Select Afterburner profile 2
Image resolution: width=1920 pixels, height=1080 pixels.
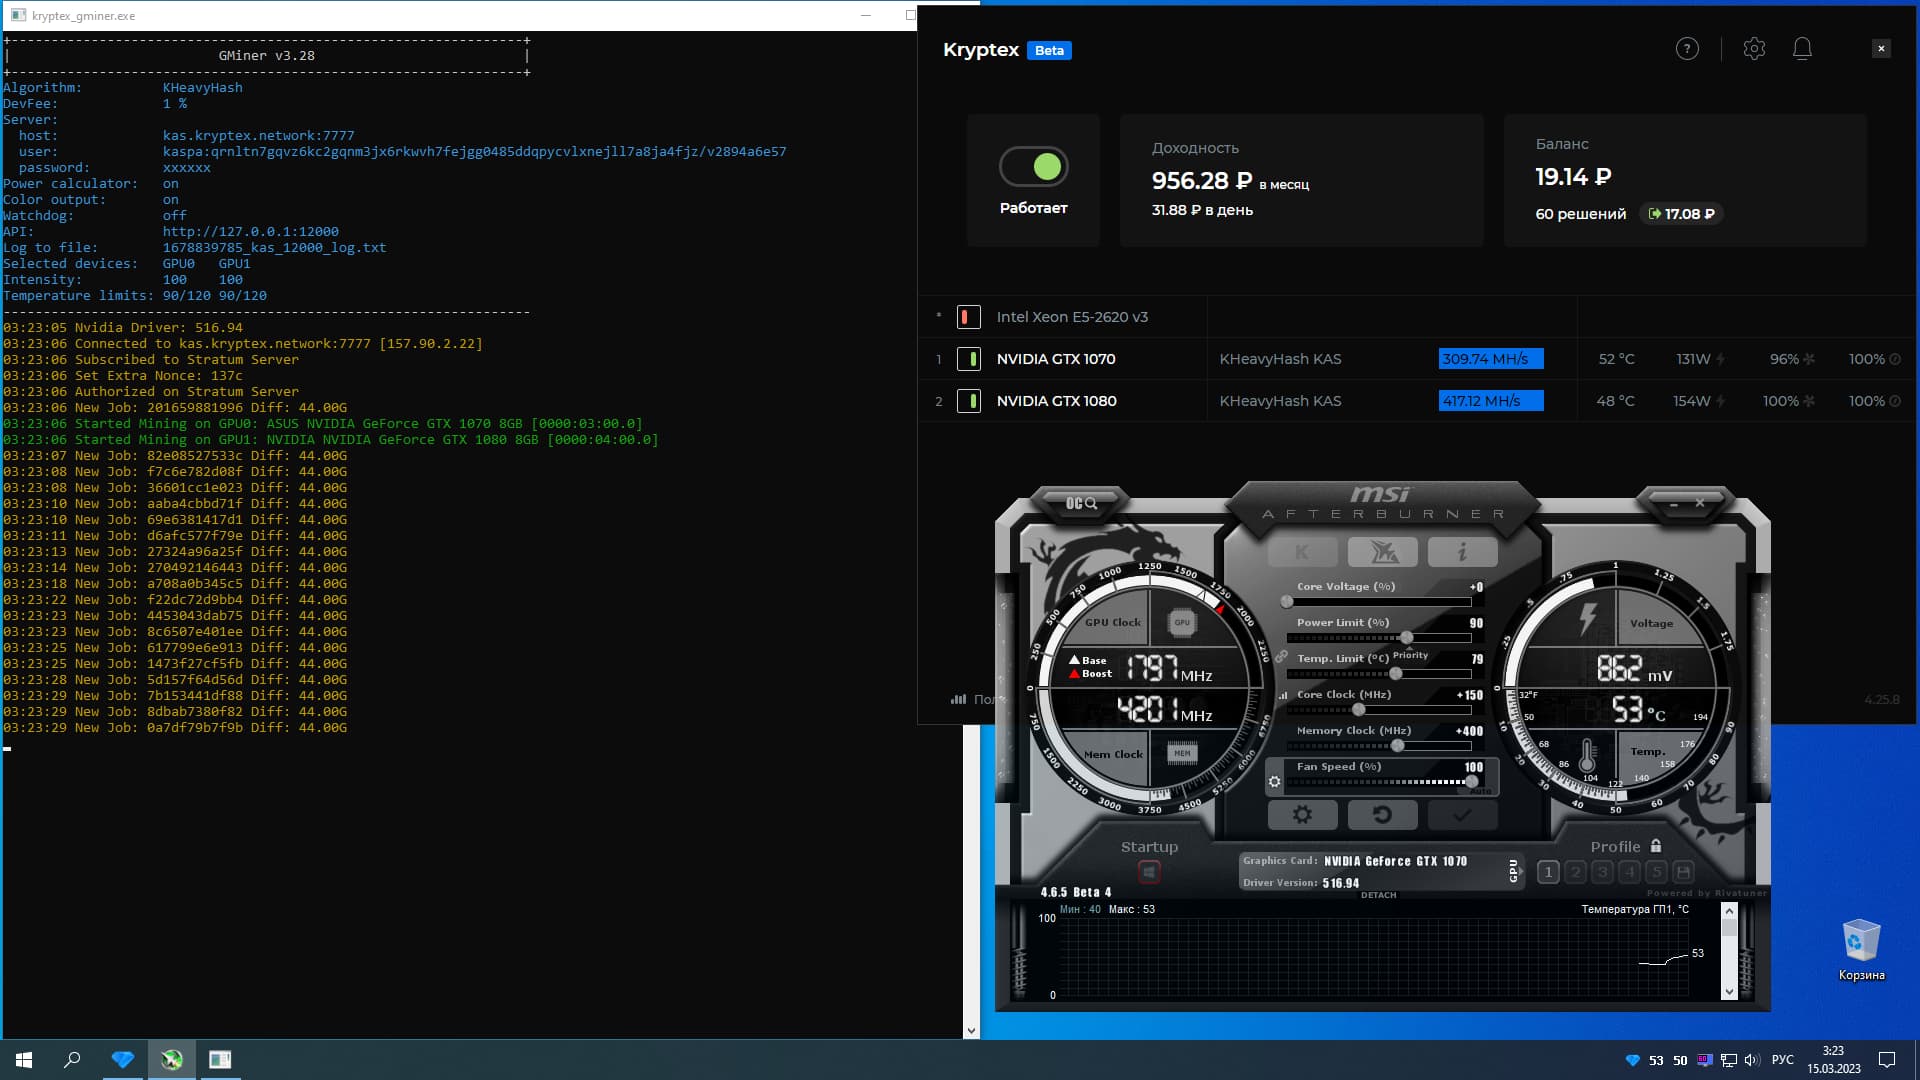point(1575,872)
